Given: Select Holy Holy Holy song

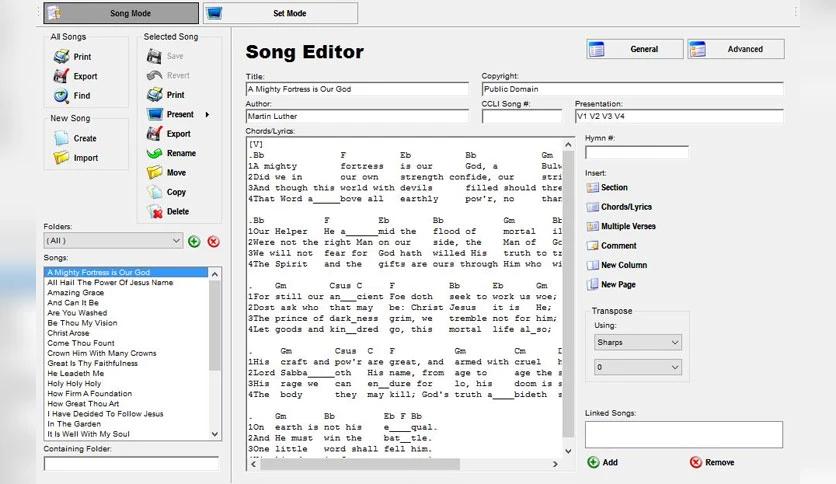Looking at the screenshot, I should click(x=126, y=383).
